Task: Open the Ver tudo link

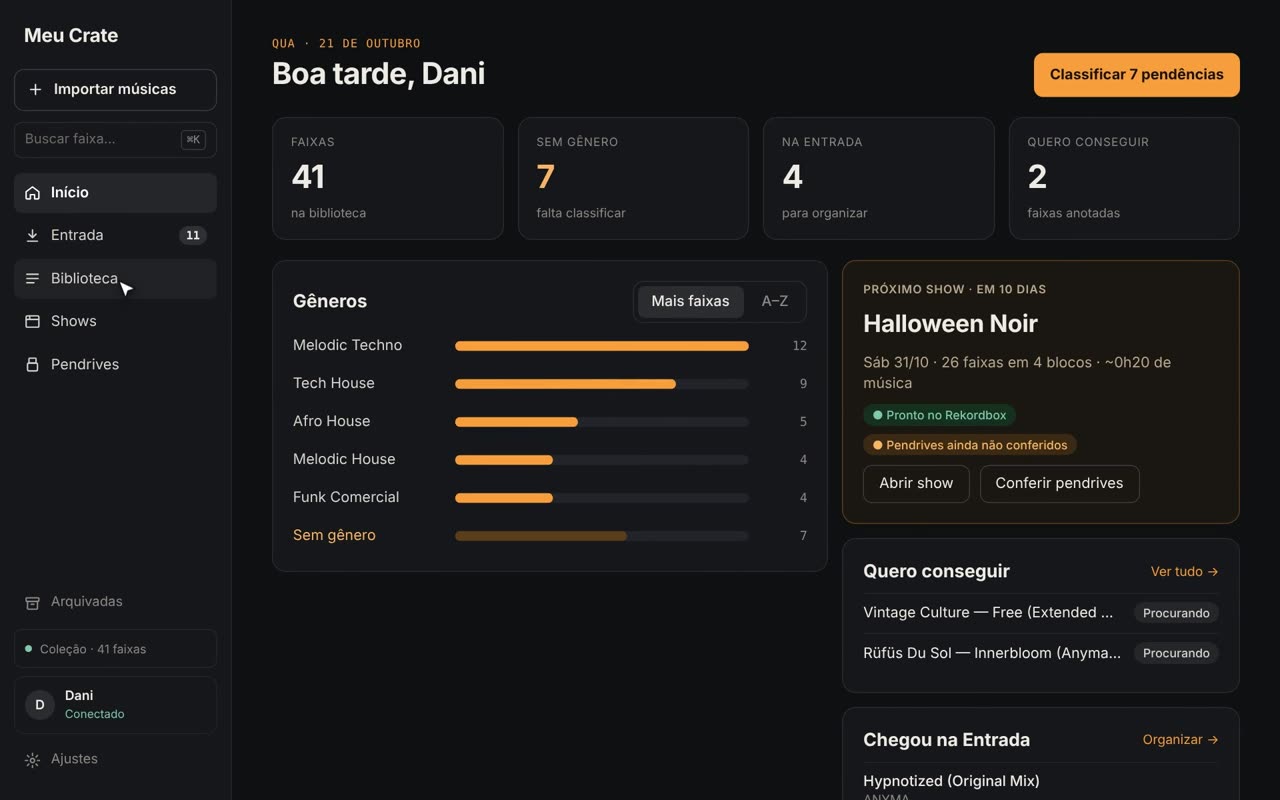Action: pyautogui.click(x=1184, y=572)
